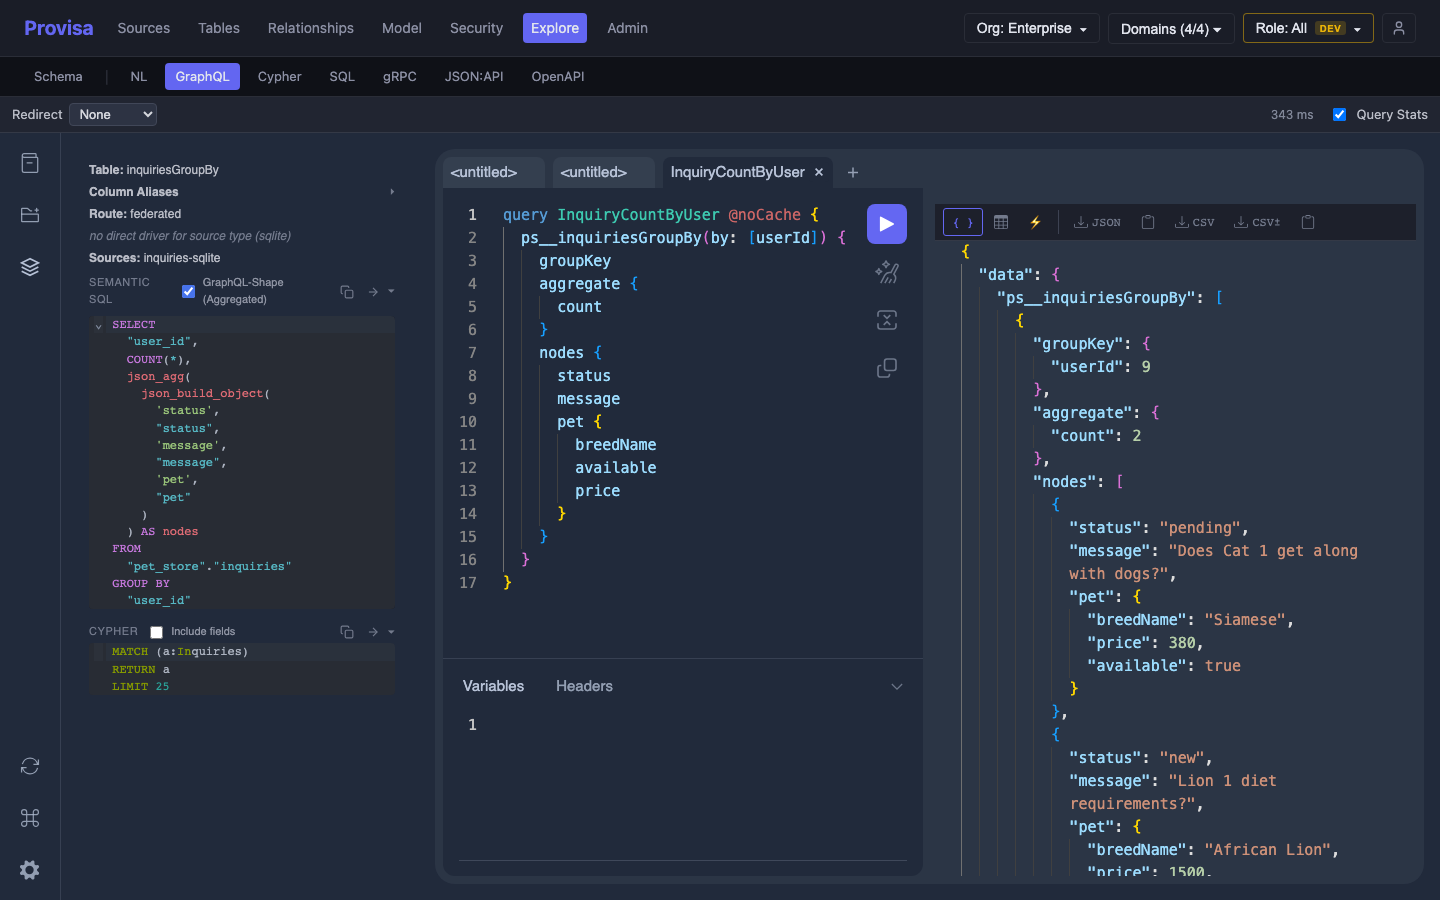Click the 'breedName' field in query editor
Image resolution: width=1440 pixels, height=900 pixels.
(x=616, y=445)
